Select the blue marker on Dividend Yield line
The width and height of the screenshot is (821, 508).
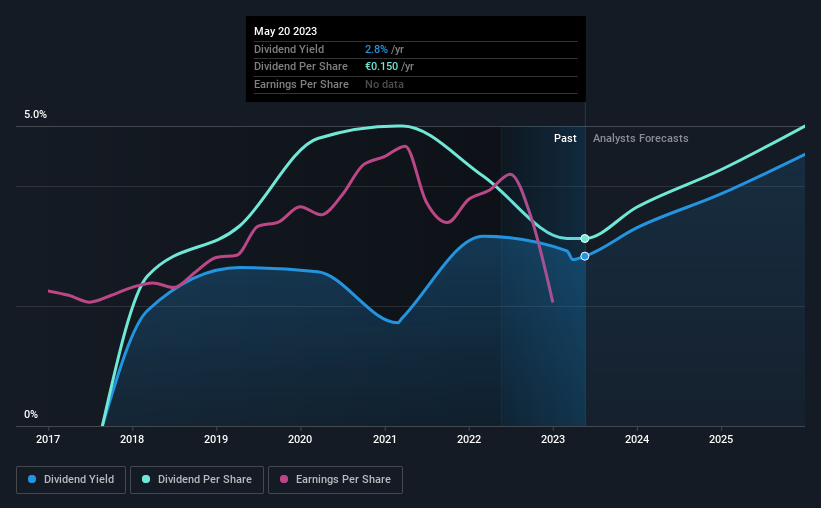(x=585, y=256)
